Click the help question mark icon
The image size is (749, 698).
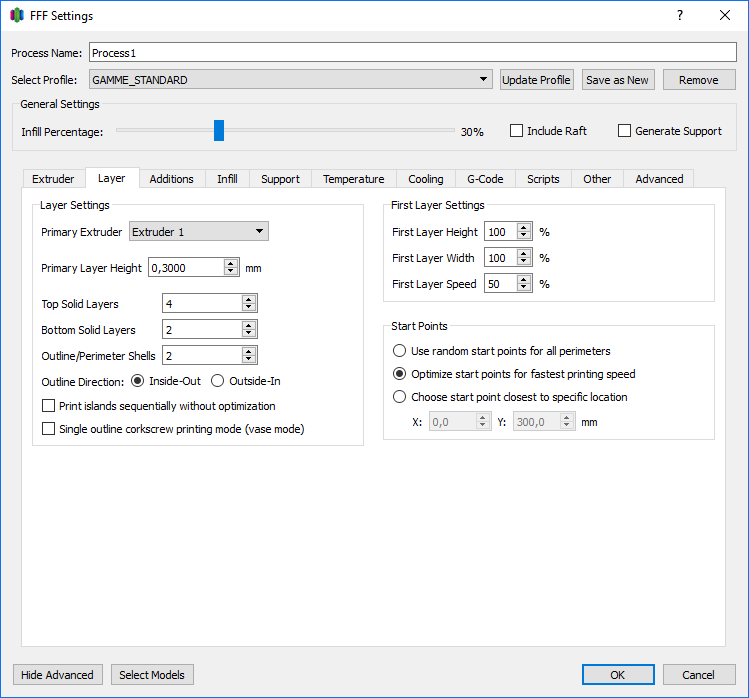tap(680, 15)
